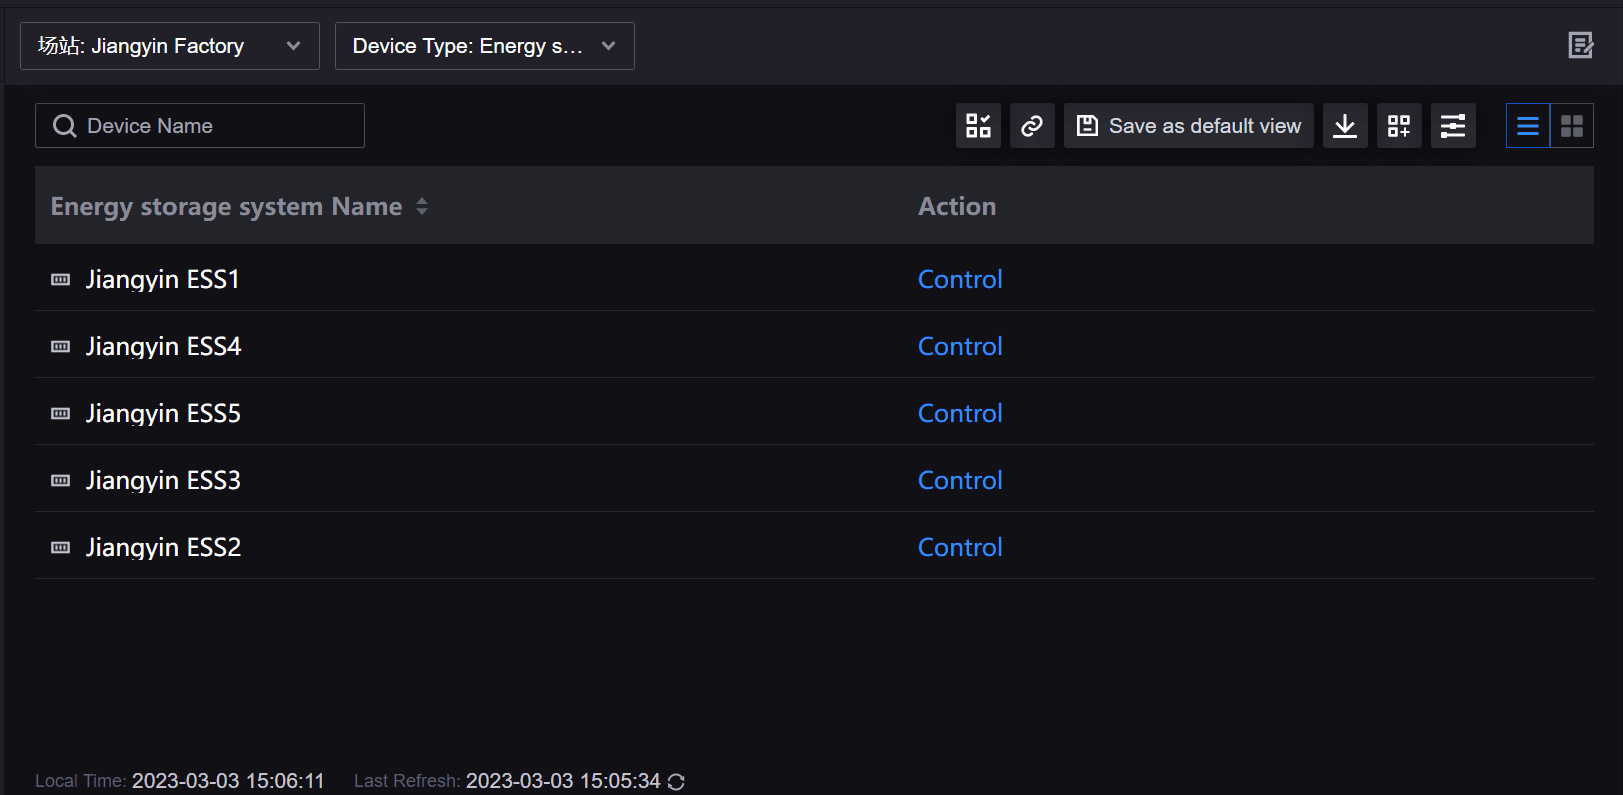Sort by Energy storage system Name
The height and width of the screenshot is (795, 1623).
pos(422,206)
